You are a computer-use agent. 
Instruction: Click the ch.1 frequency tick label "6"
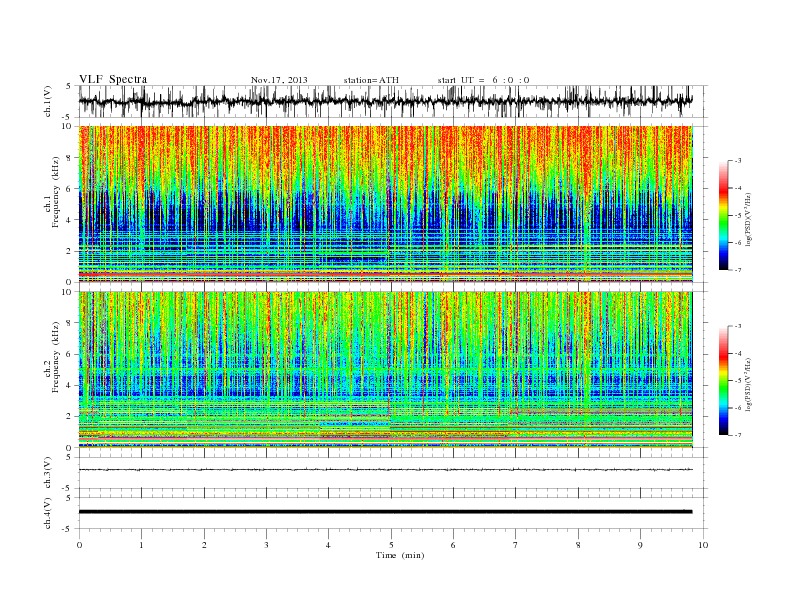click(x=69, y=189)
